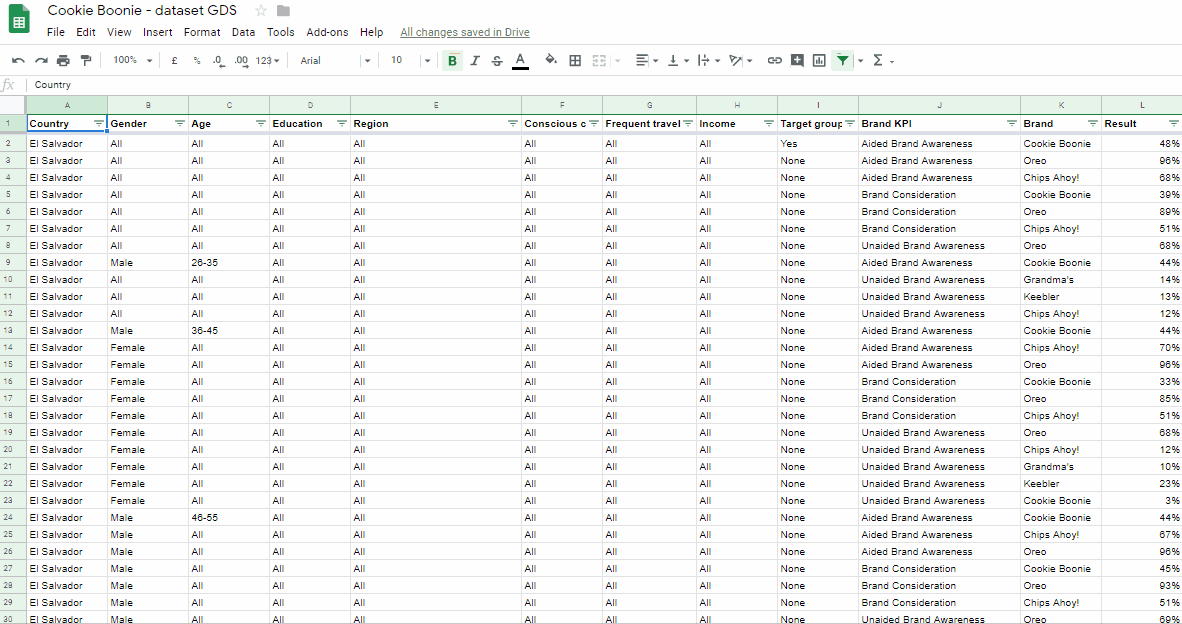Image resolution: width=1182 pixels, height=624 pixels.
Task: Open the Arial font dropdown
Action: [335, 60]
